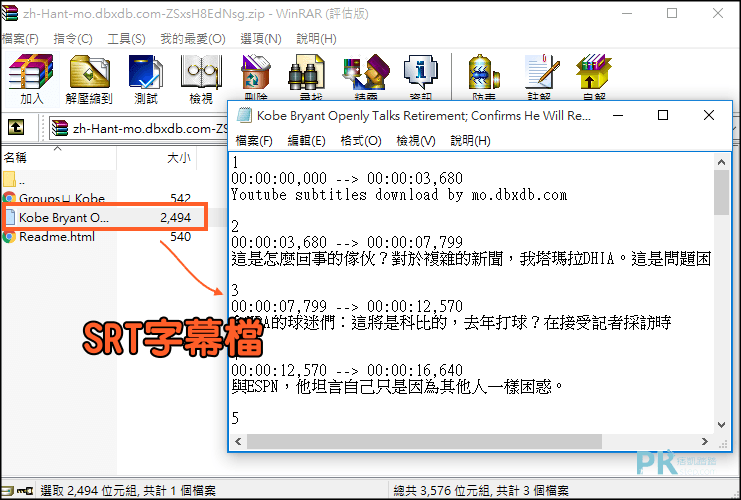Open Notepad 編輯(E) menu
This screenshot has height=500, width=741.
pos(307,141)
